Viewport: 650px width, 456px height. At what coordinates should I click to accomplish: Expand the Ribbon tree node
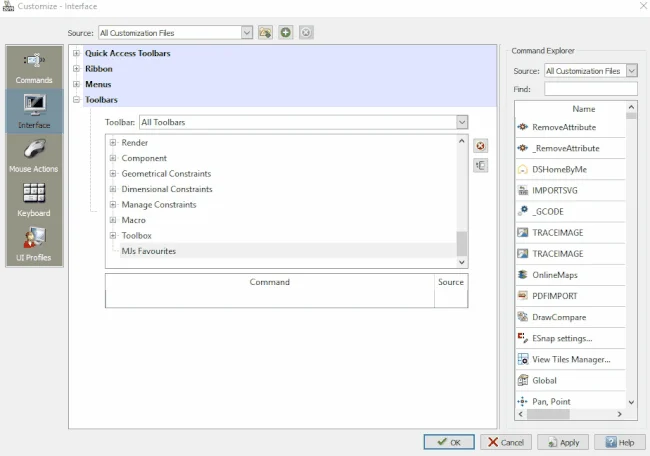click(77, 69)
